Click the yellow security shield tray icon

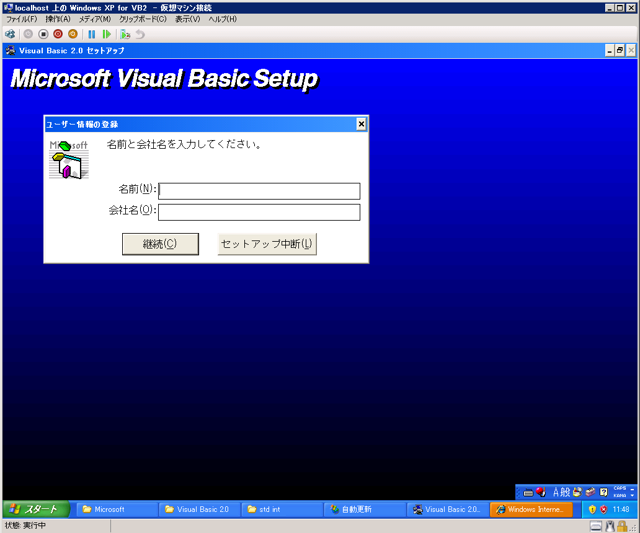[592, 509]
